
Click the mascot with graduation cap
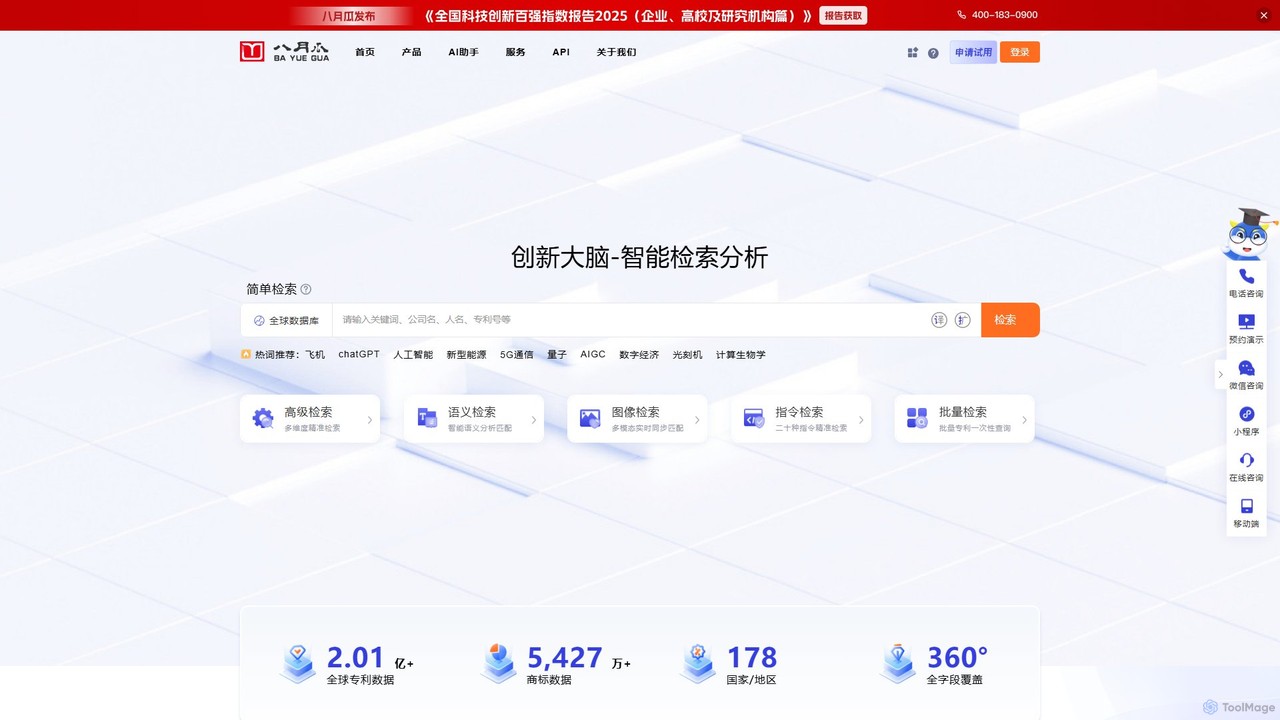1249,235
